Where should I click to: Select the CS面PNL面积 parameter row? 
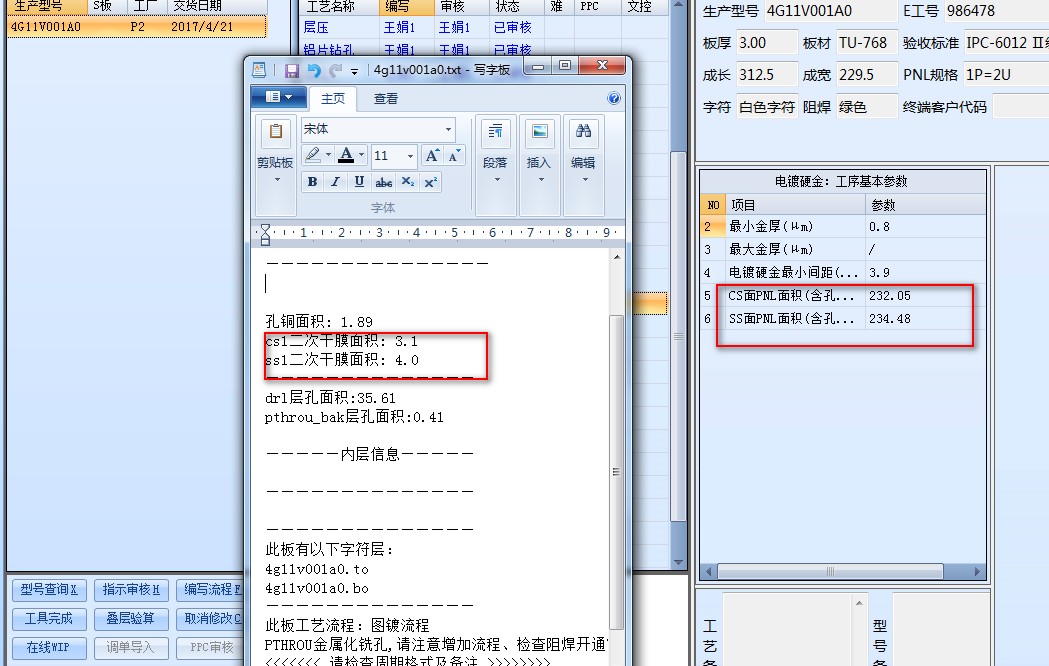point(843,296)
